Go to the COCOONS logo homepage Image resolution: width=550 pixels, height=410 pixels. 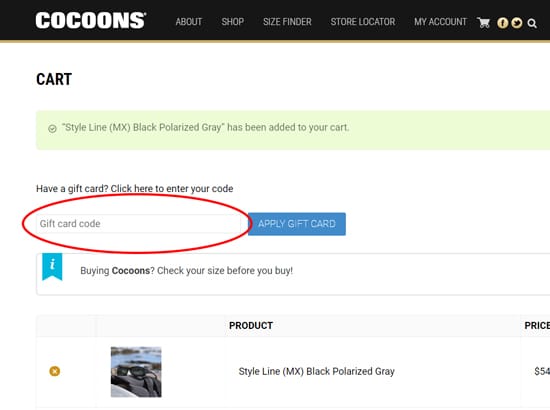[90, 20]
